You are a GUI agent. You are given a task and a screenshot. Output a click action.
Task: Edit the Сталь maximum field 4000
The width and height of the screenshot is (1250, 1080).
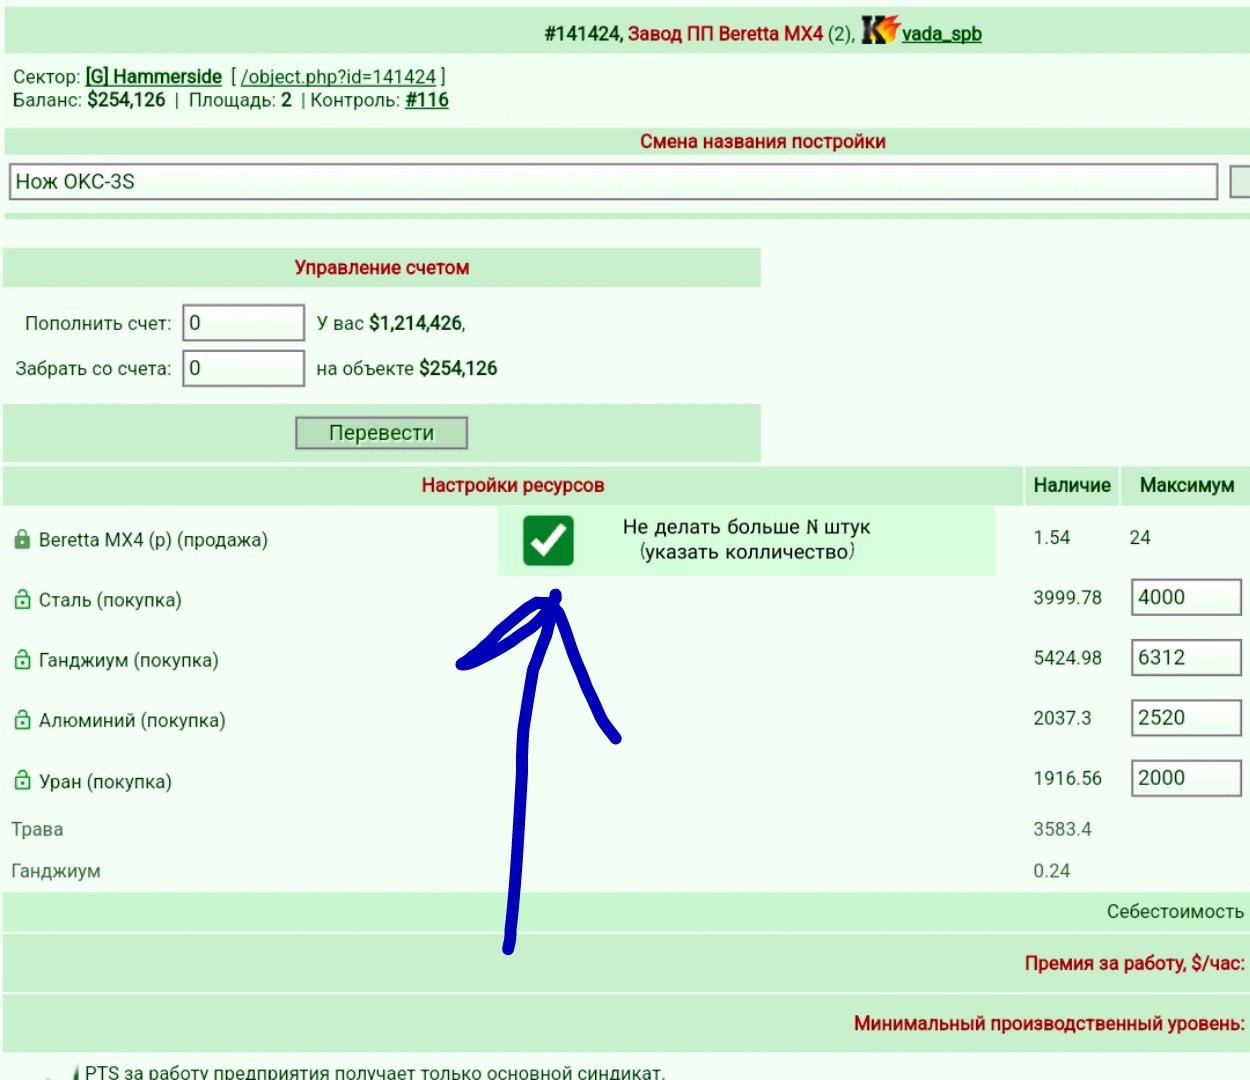[x=1186, y=597]
